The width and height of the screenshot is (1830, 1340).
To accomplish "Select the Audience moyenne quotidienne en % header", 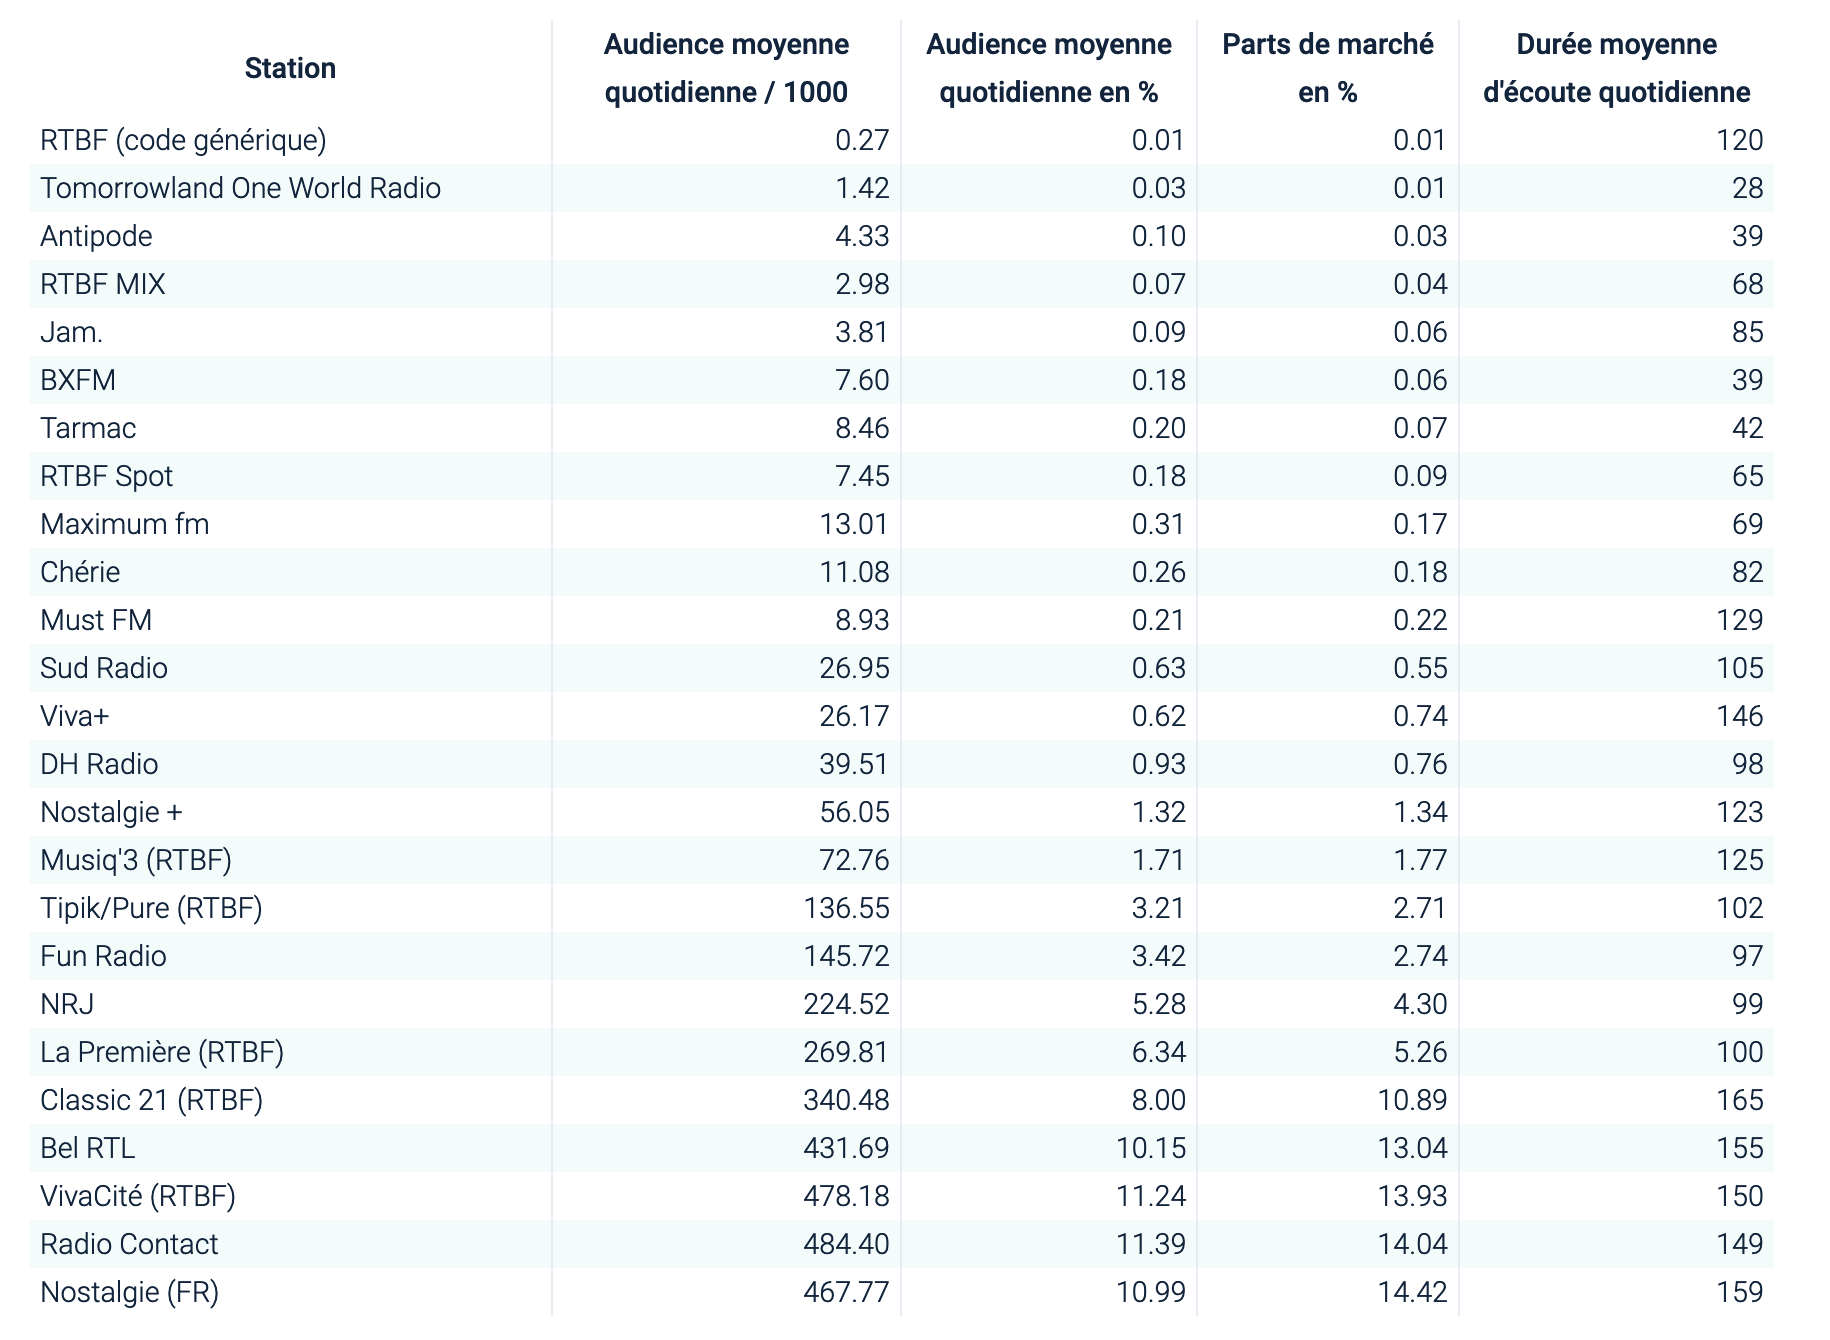I will (1048, 68).
